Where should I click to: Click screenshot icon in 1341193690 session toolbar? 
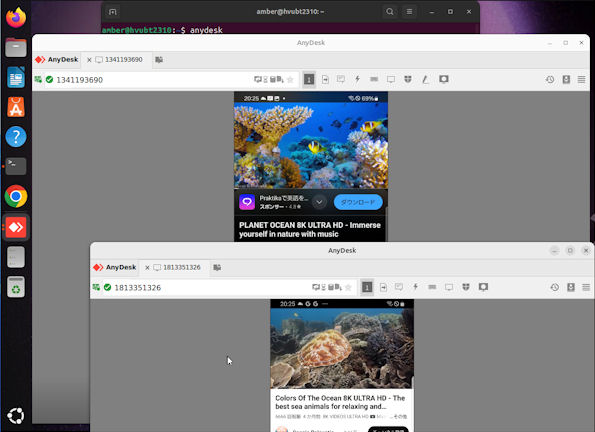pos(444,79)
